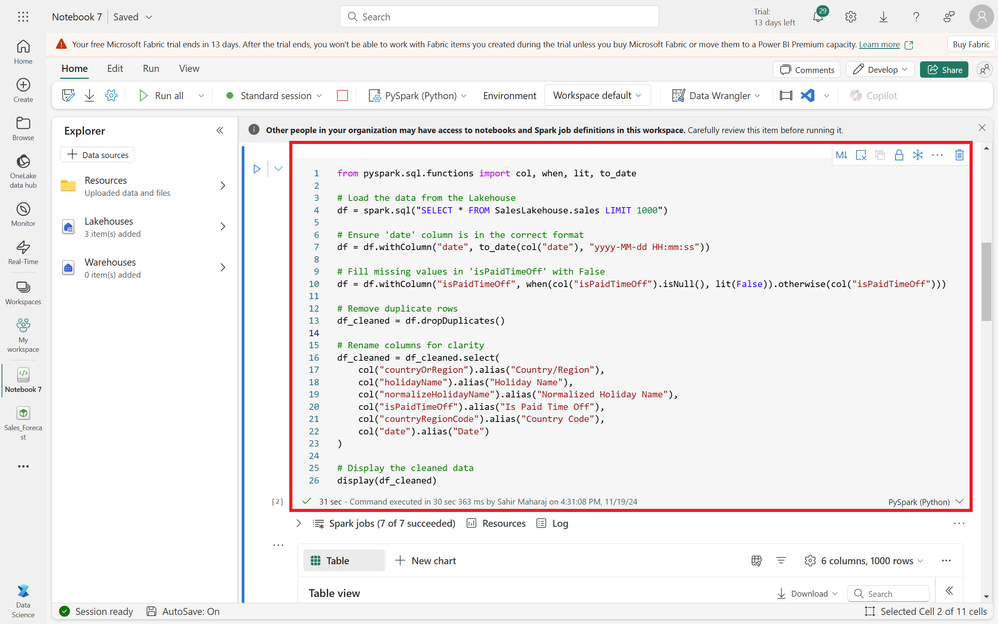
Task: Open the 6 columns, 1000 rows dropdown
Action: (864, 560)
